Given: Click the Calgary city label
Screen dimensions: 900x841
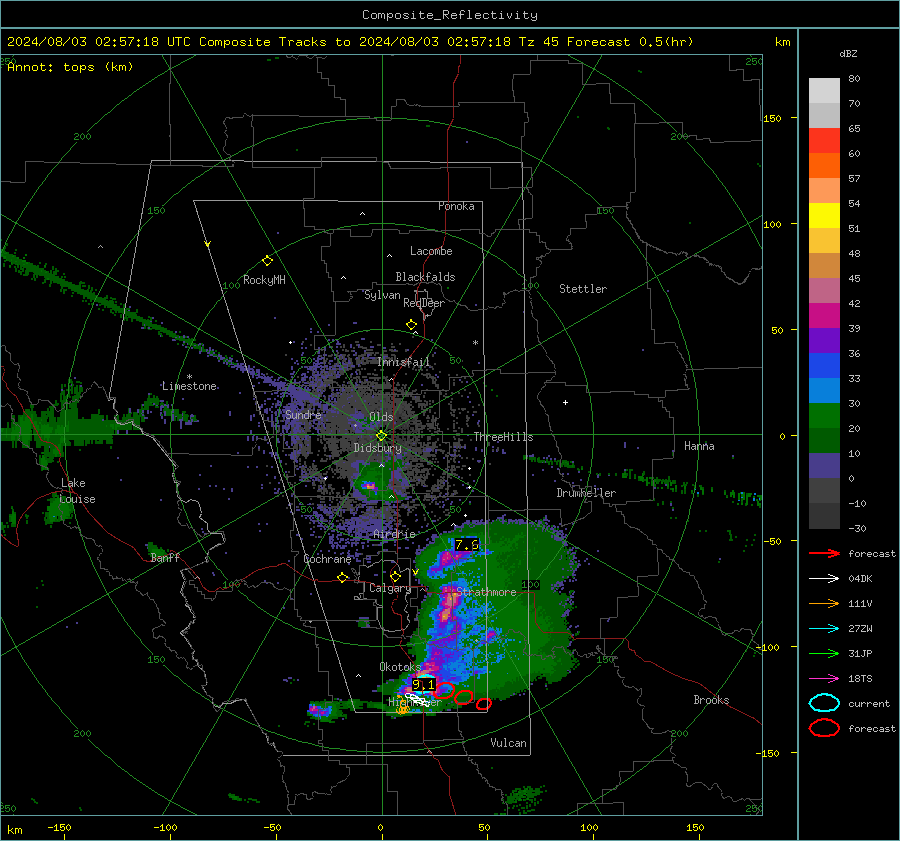Looking at the screenshot, I should tap(390, 588).
